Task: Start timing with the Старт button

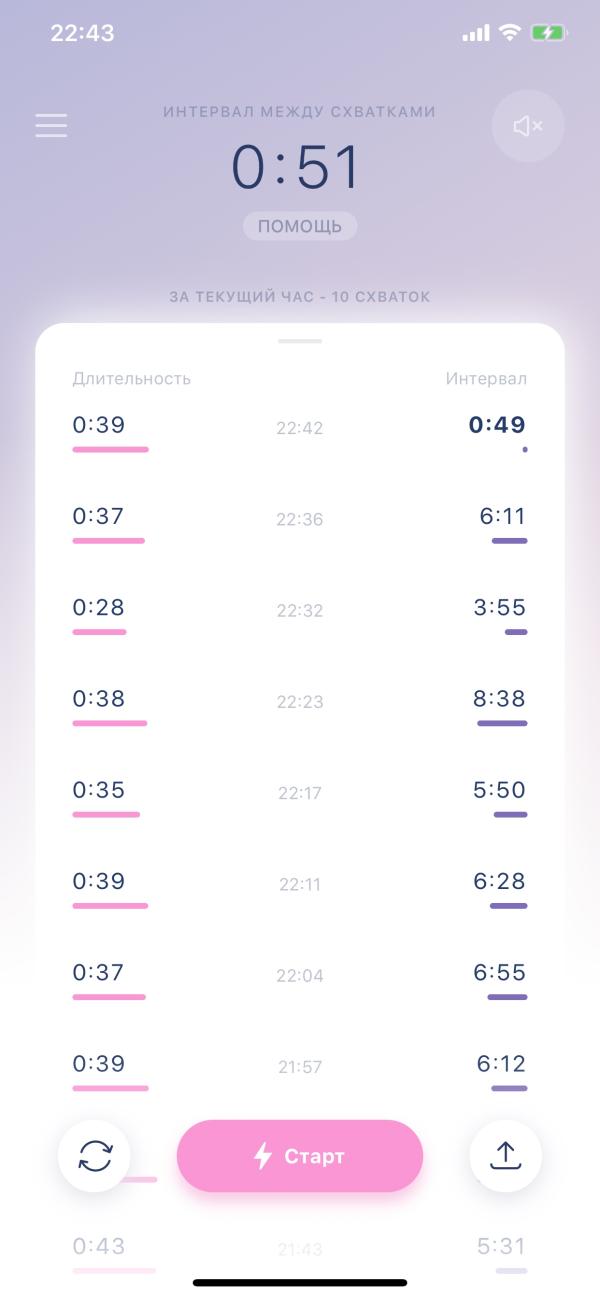Action: (x=300, y=1156)
